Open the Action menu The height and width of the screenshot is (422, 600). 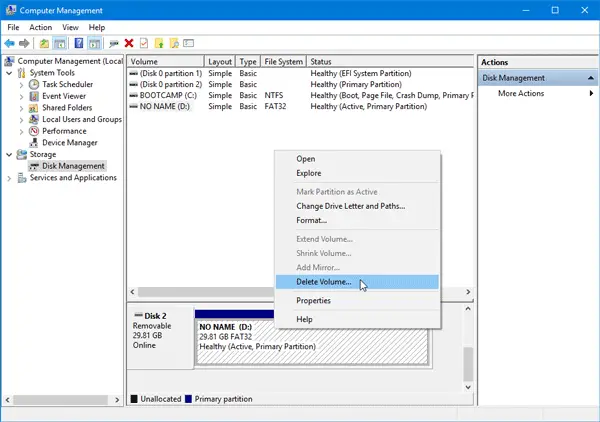[x=41, y=28]
